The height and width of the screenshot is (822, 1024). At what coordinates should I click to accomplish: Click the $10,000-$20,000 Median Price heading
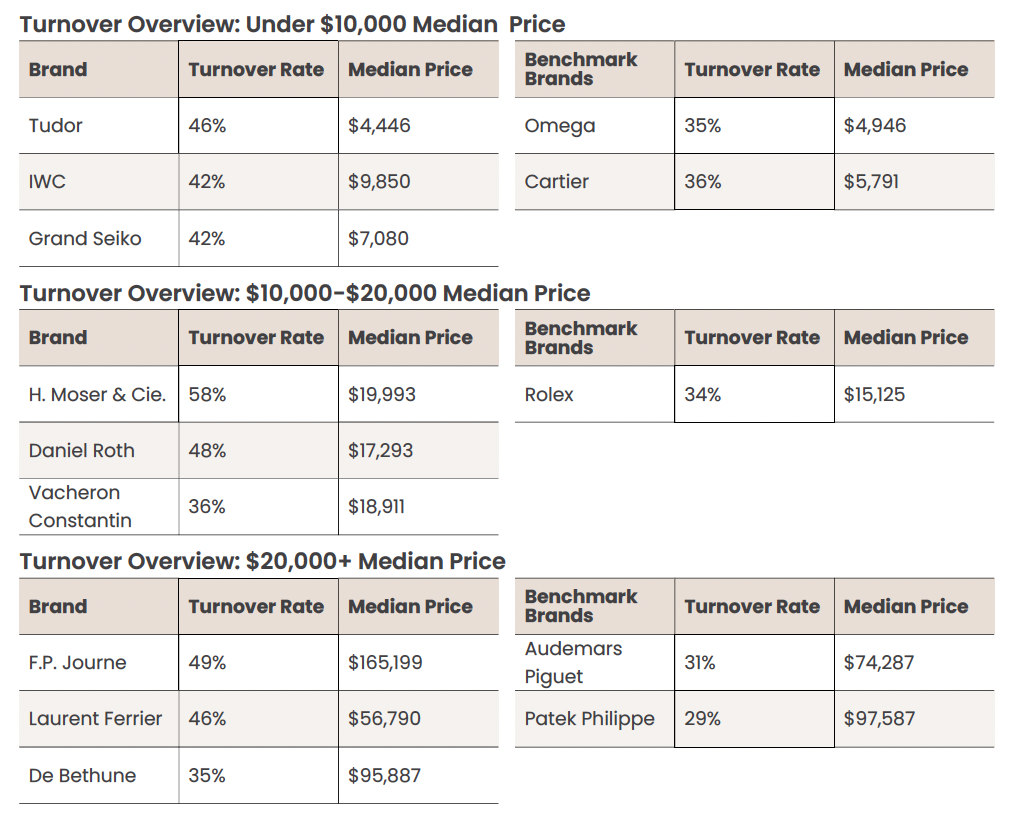click(305, 293)
